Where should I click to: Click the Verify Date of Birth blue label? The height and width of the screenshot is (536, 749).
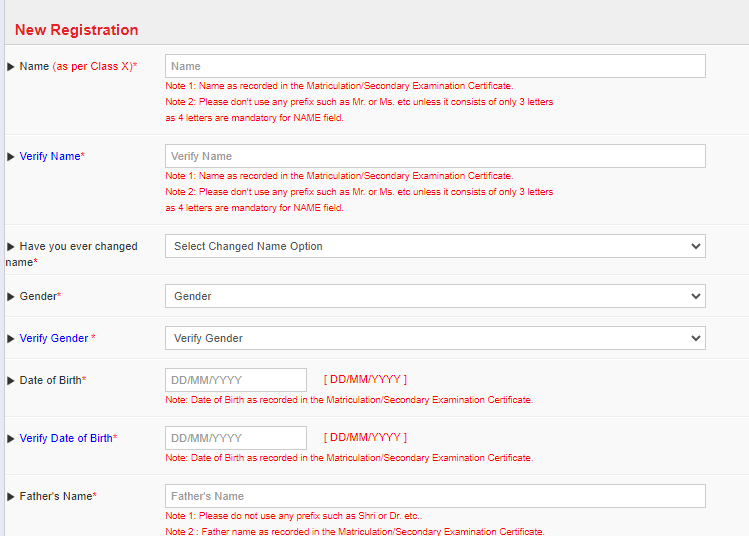pyautogui.click(x=66, y=438)
